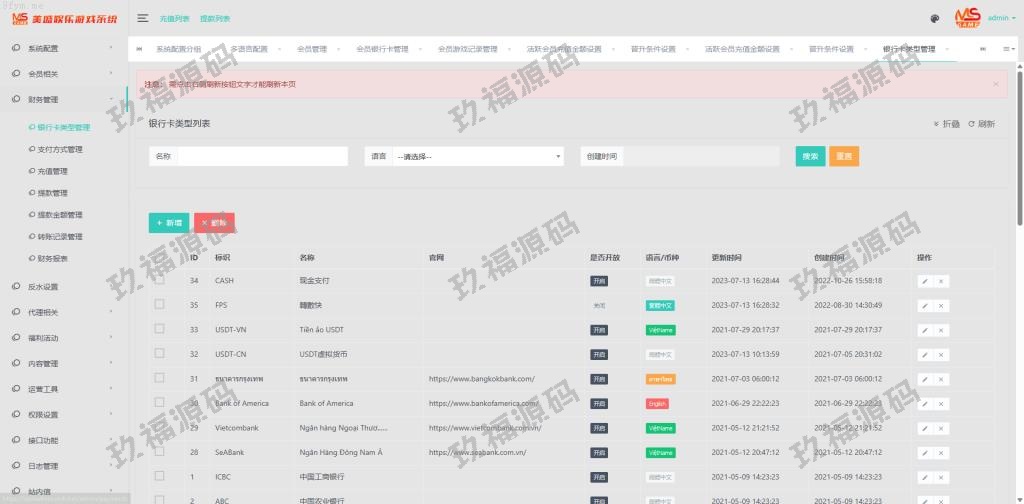Select the checkbox for USDT-VN row
Viewport: 1024px width, 504px height.
160,329
